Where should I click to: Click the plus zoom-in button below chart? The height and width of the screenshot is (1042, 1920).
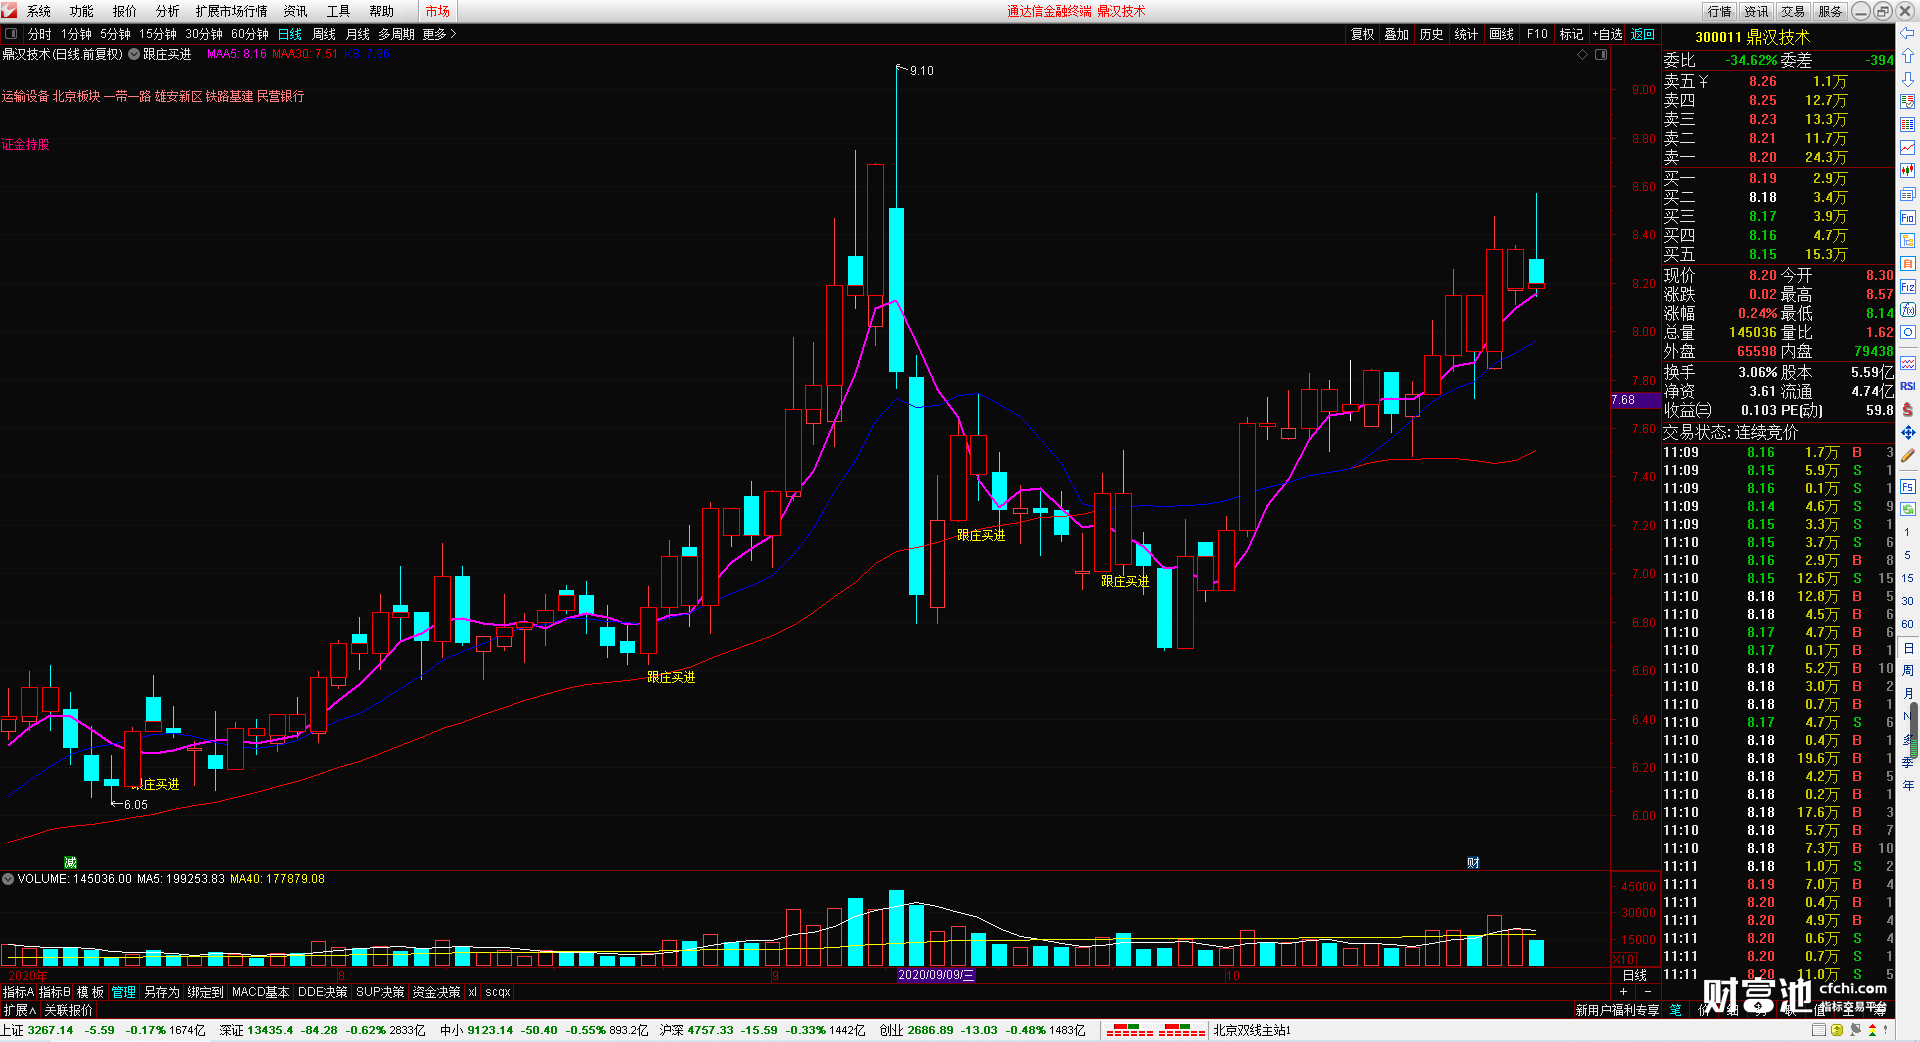pyautogui.click(x=1623, y=992)
